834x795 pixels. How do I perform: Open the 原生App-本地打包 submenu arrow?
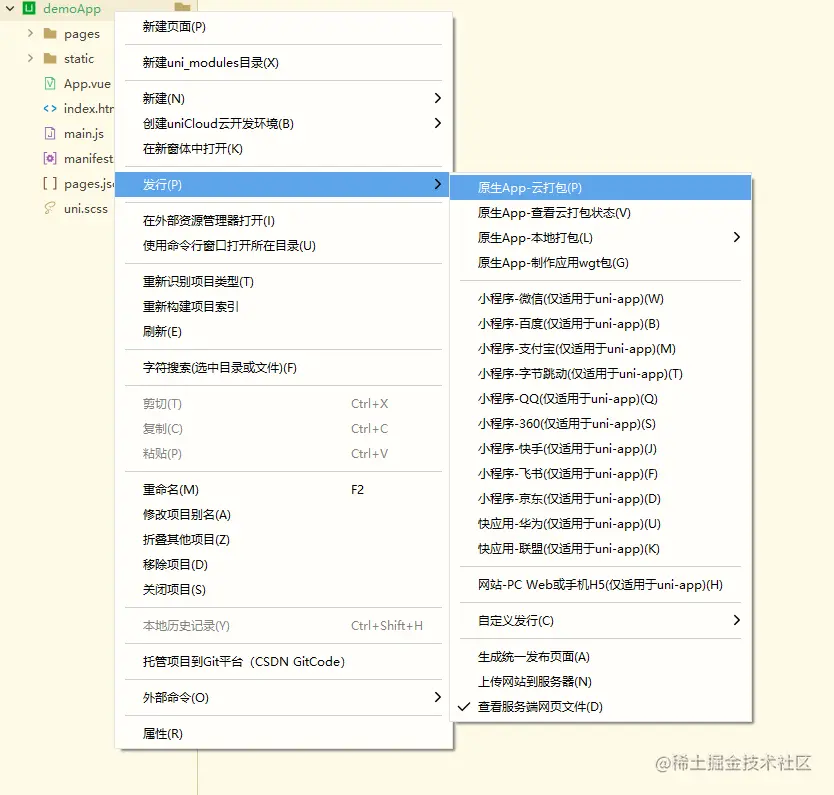click(736, 237)
